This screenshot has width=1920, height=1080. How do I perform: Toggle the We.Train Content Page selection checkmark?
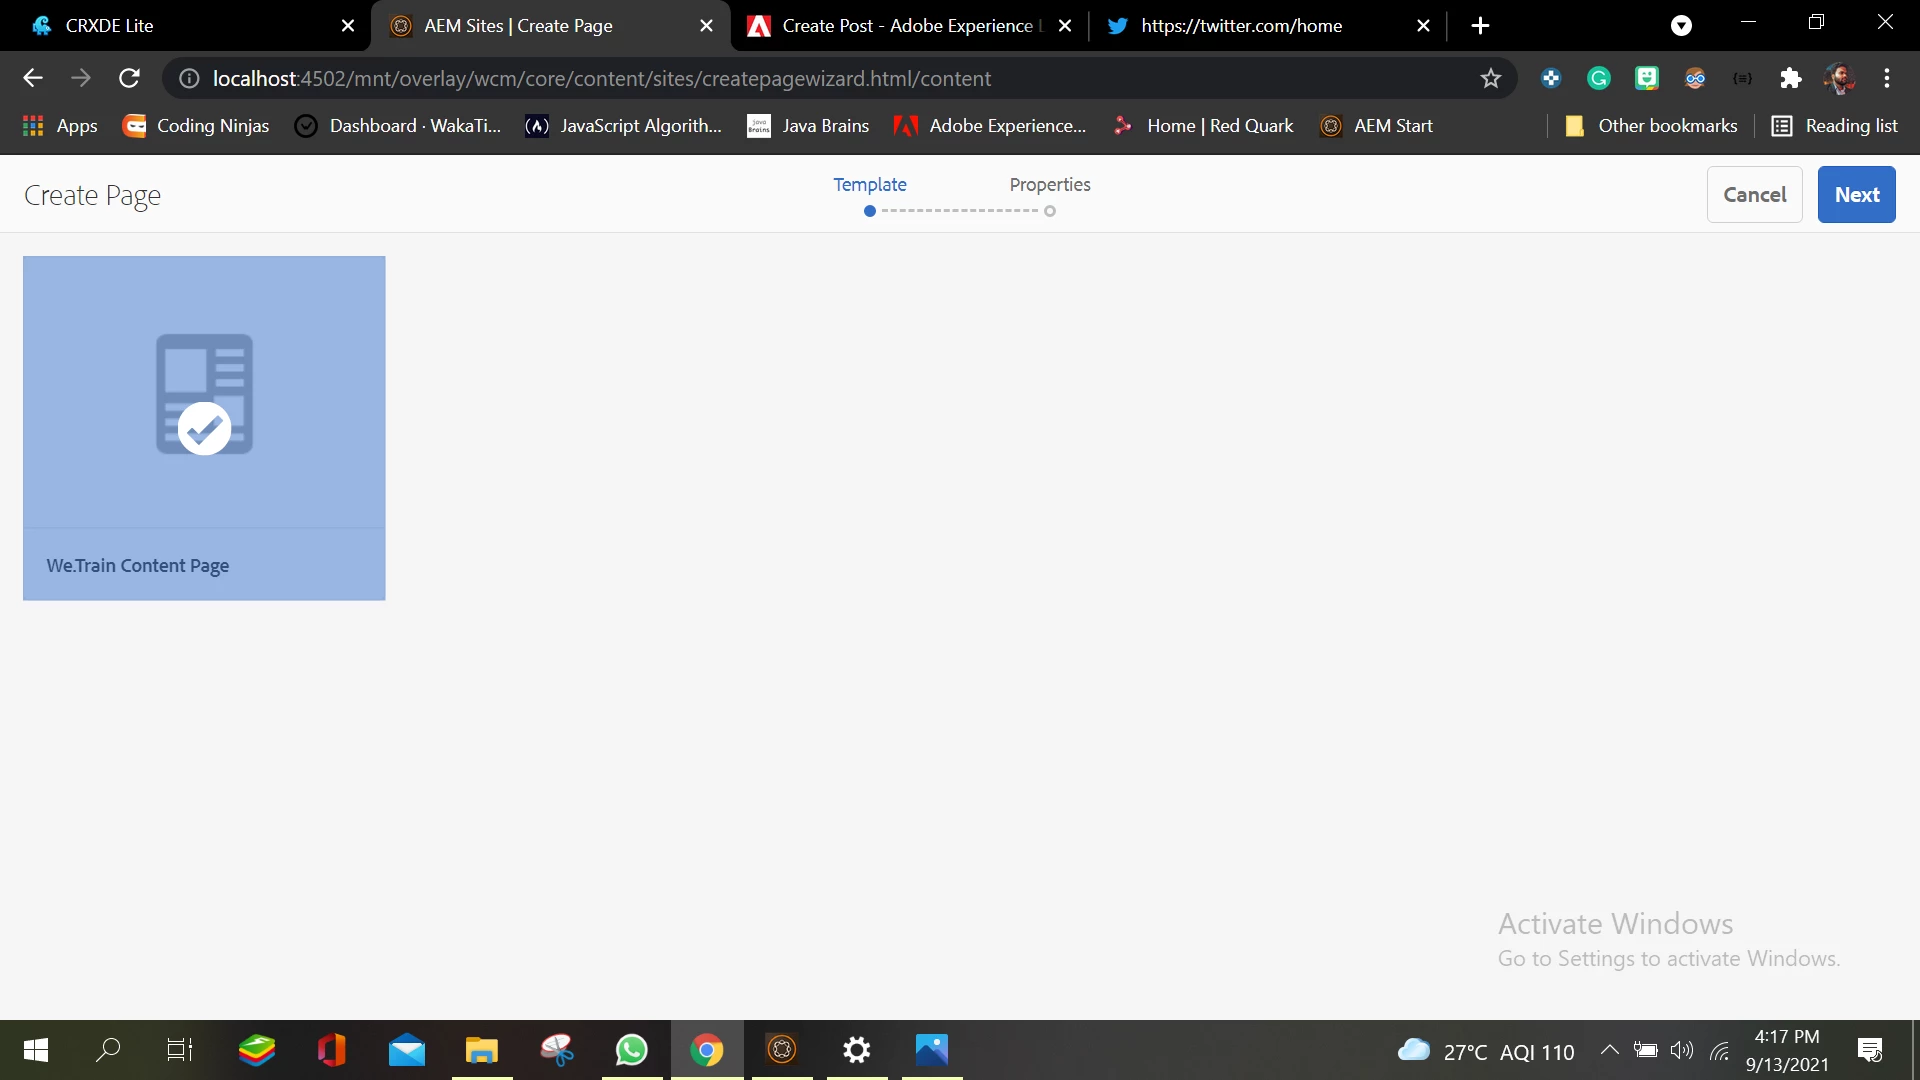click(x=204, y=428)
